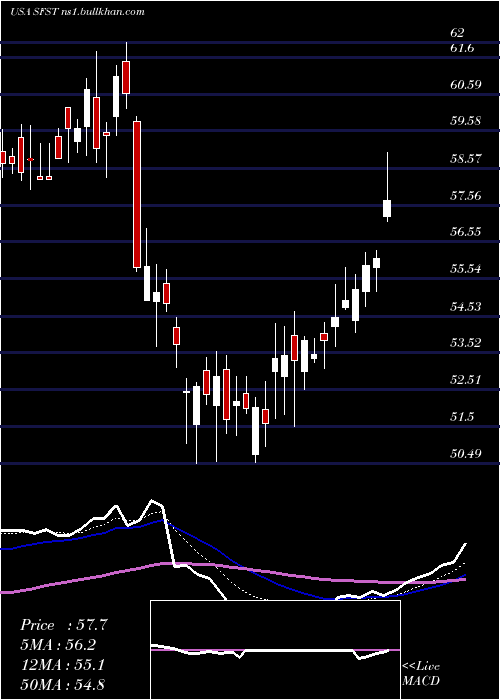500x700 pixels.
Task: Click the tall red candle dropping from 59.58
Action: pos(137,194)
